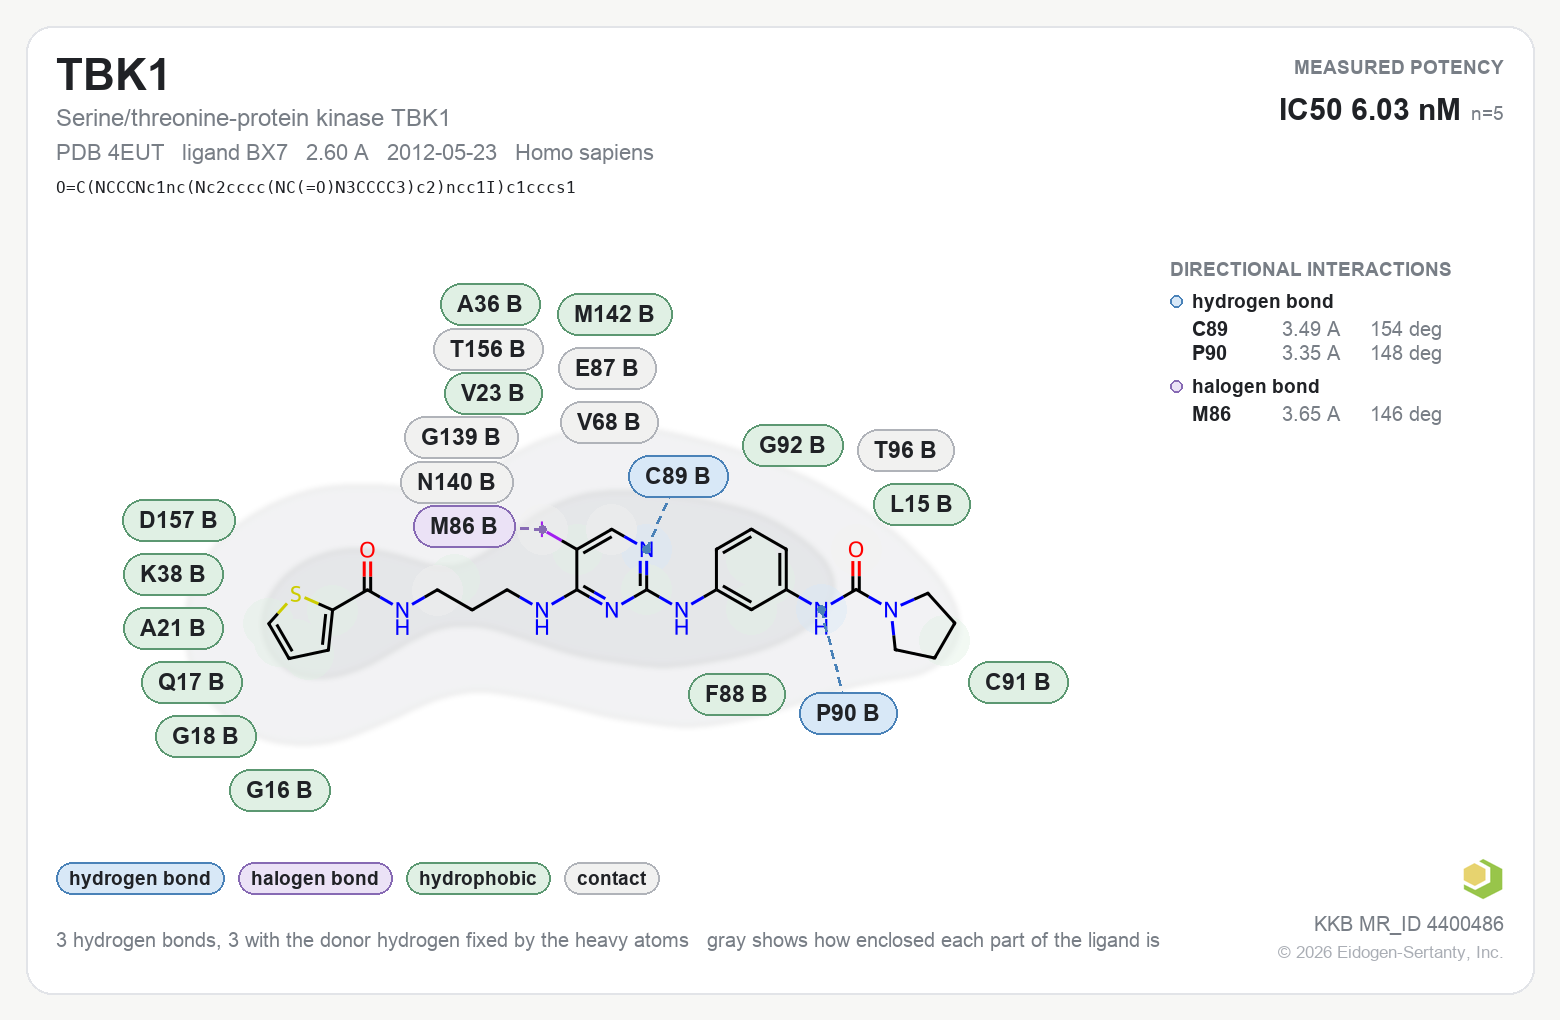Click the A36 B residue pill
The width and height of the screenshot is (1560, 1020).
[x=490, y=304]
